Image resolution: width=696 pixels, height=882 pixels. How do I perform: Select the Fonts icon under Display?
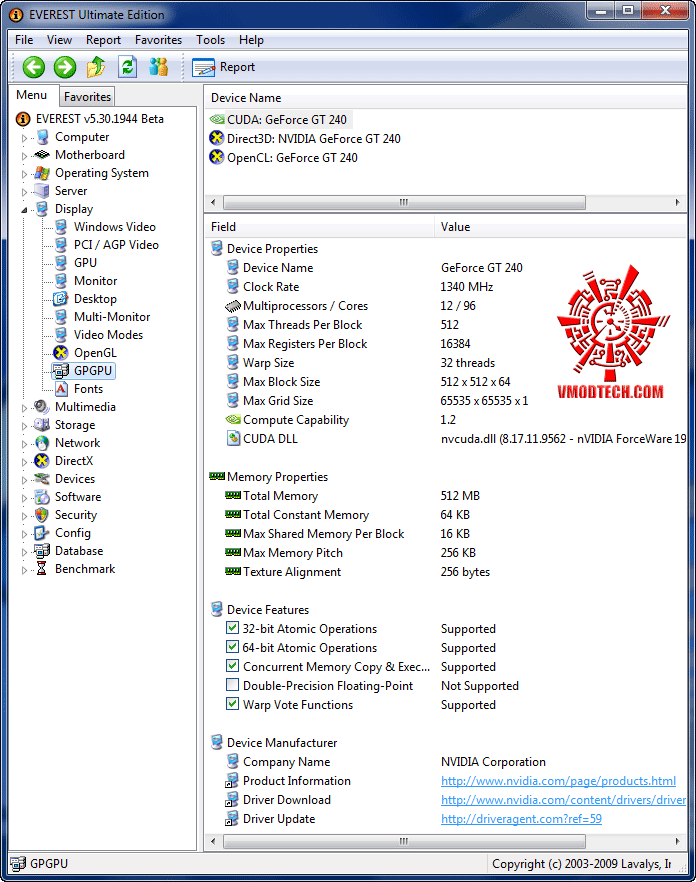point(61,389)
